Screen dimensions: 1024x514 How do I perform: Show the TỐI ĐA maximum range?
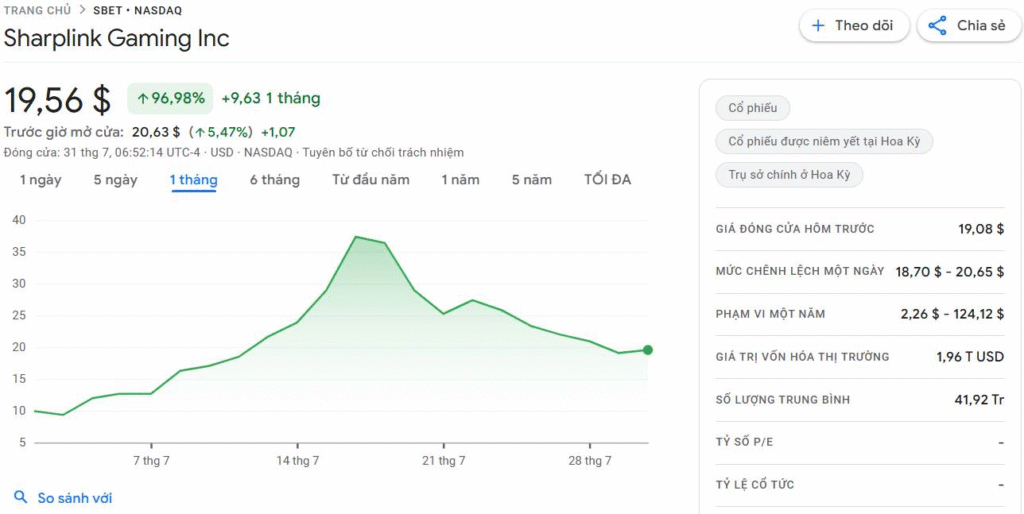[607, 180]
